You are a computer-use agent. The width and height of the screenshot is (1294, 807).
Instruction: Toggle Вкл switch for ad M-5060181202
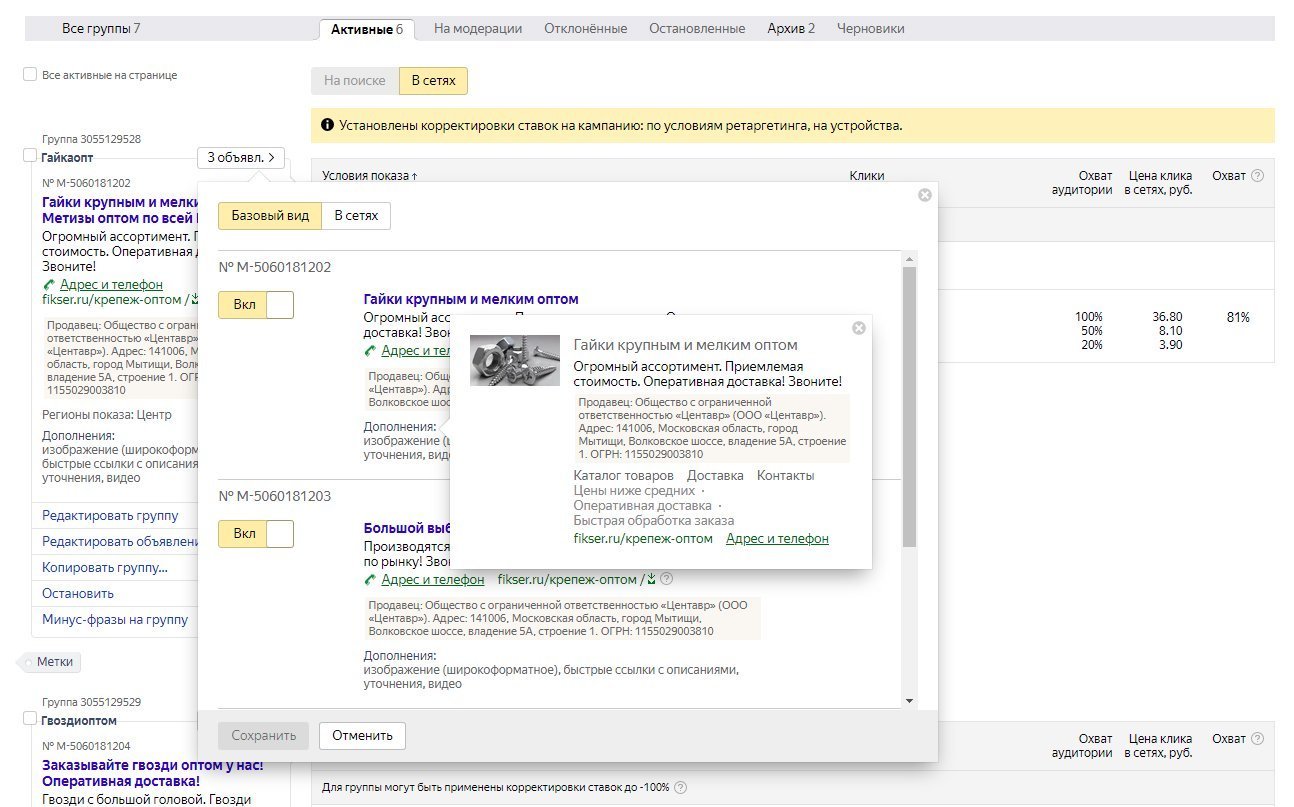(256, 305)
